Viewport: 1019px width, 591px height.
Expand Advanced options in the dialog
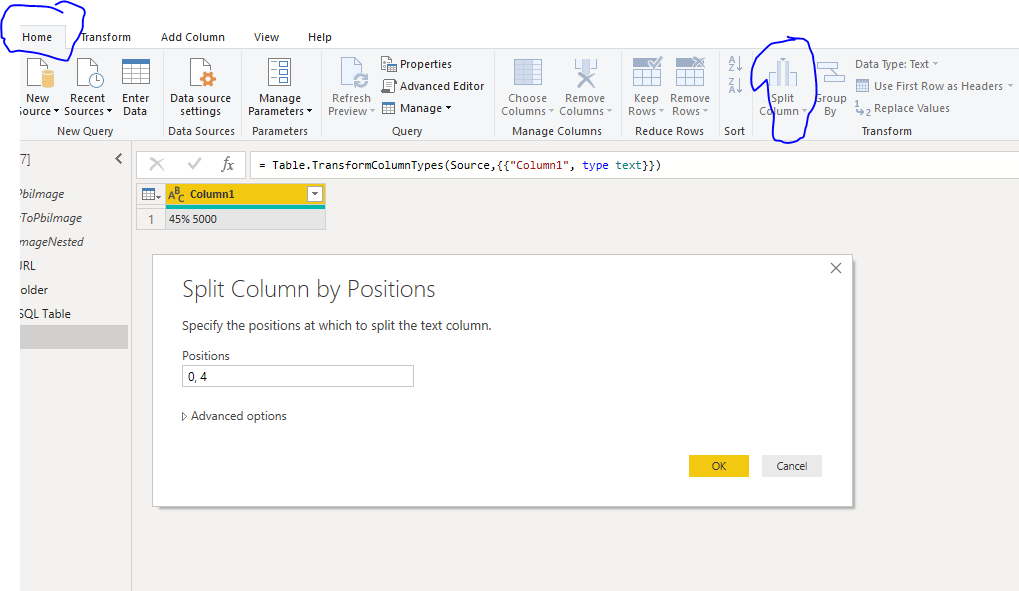pyautogui.click(x=234, y=416)
